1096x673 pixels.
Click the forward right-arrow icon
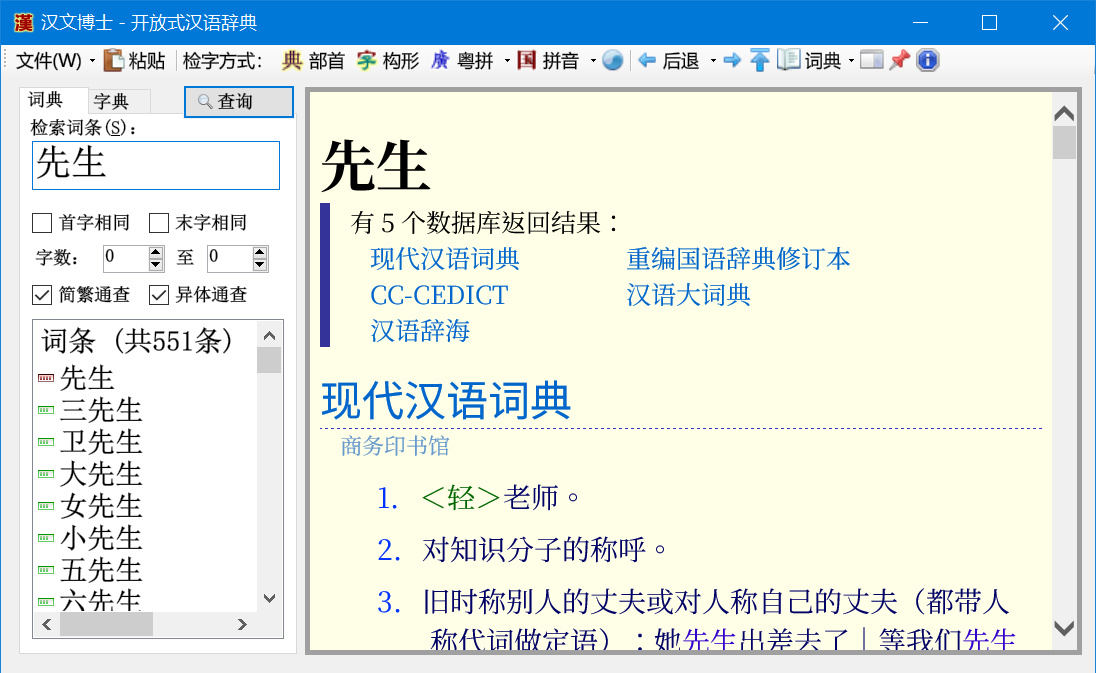732,61
